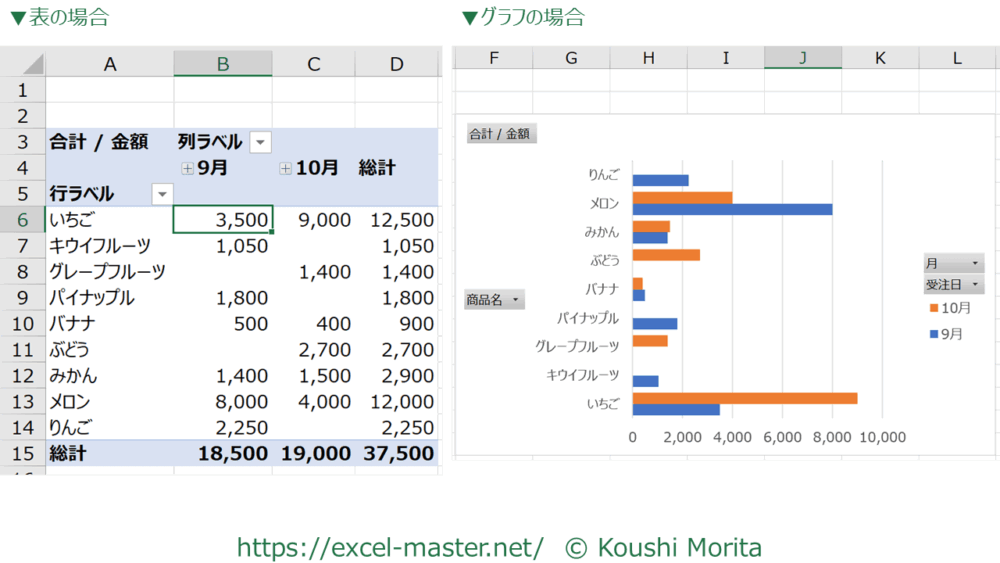
Task: Expand the 10月 group plus icon
Action: click(286, 169)
